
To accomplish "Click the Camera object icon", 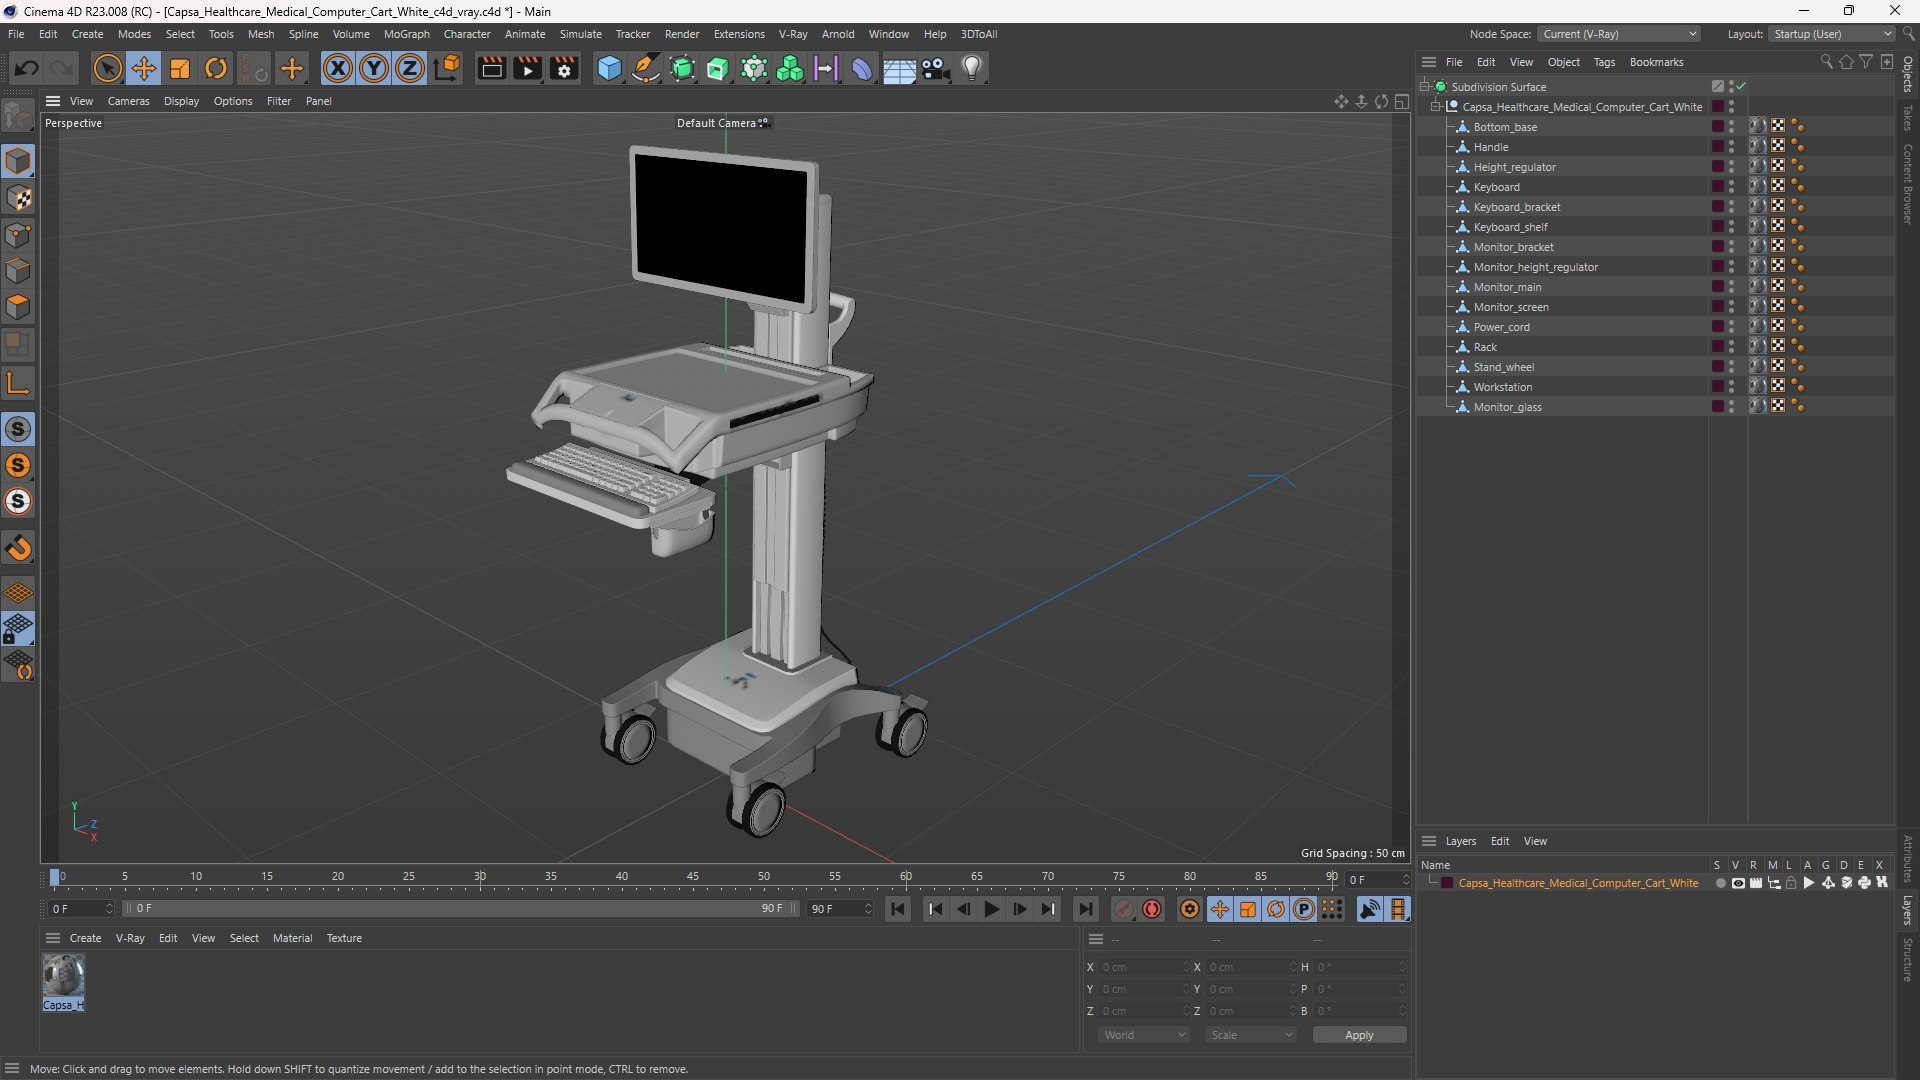I will click(936, 68).
